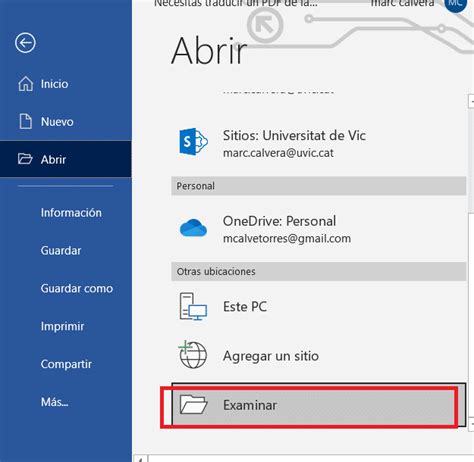Select Sitios: Universitat de Vic location
474x462 pixels.
[318, 143]
